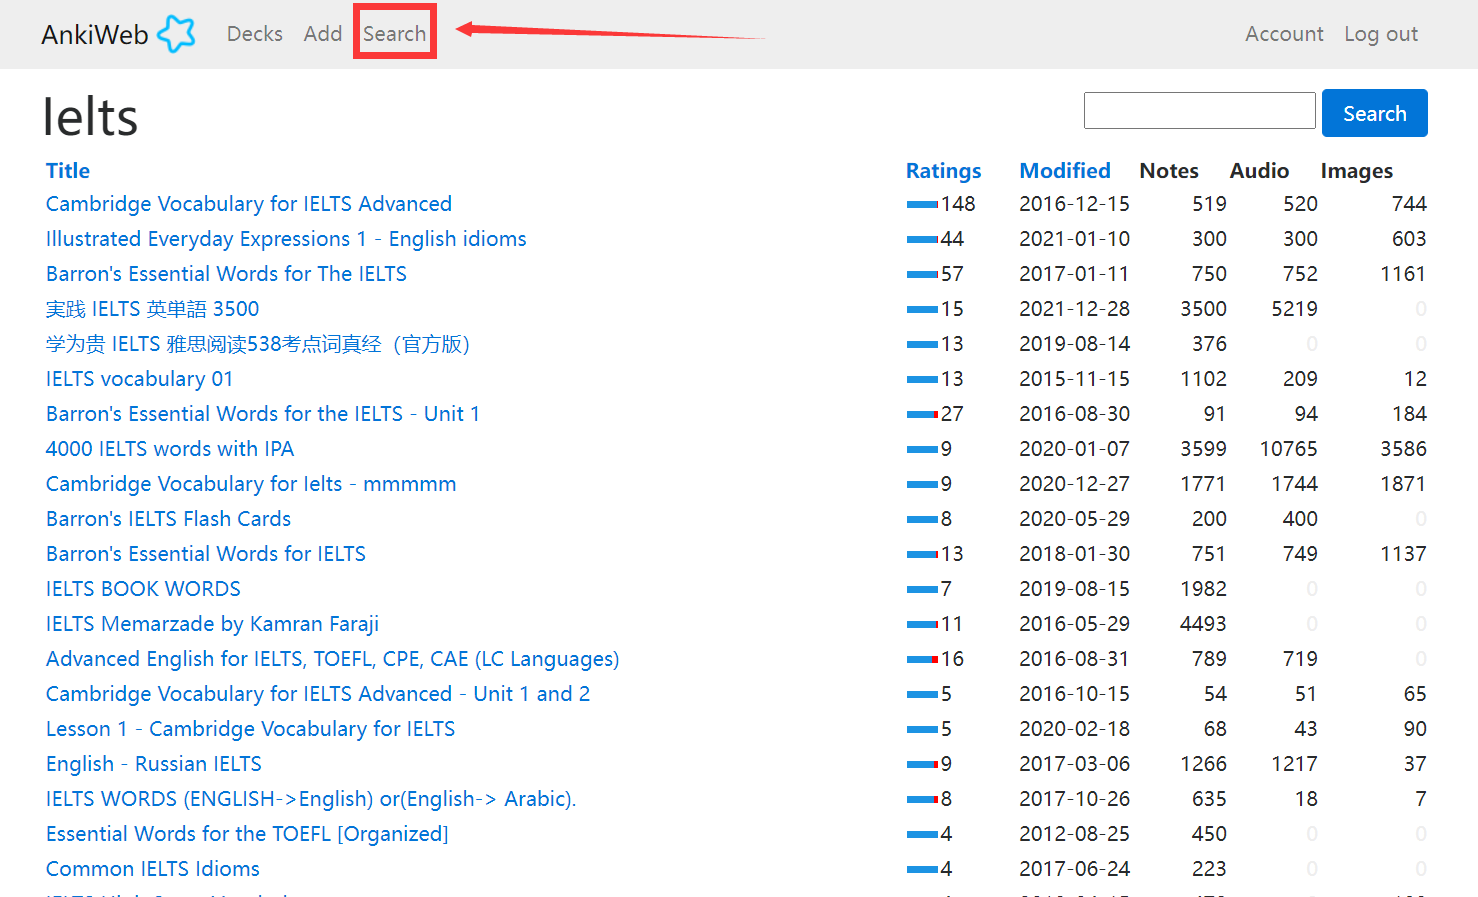
Task: Click the modified date 2015-11-15
Action: pyautogui.click(x=1074, y=379)
